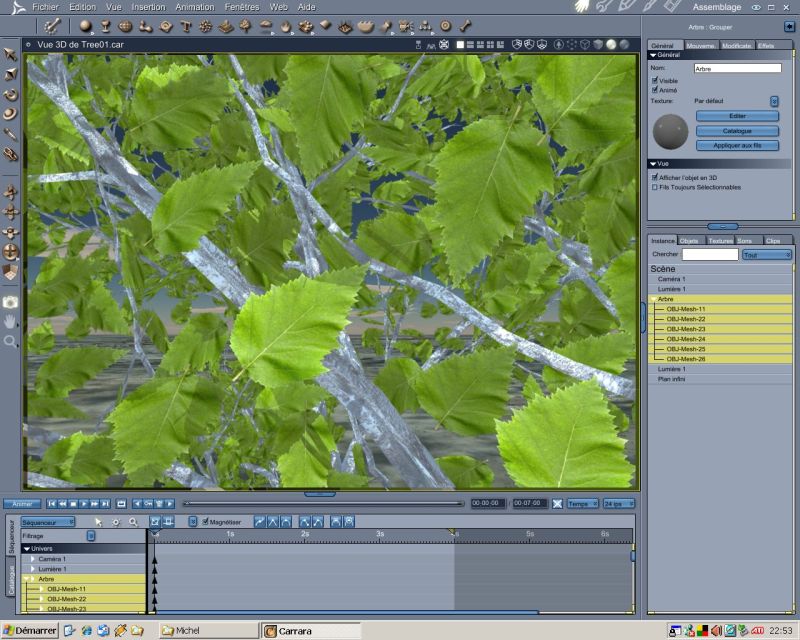Insert a bone from the toolbar

click(x=465, y=26)
